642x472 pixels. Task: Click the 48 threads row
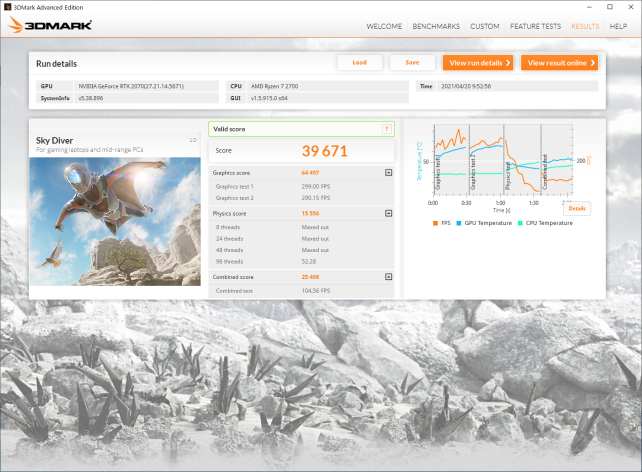[301, 250]
